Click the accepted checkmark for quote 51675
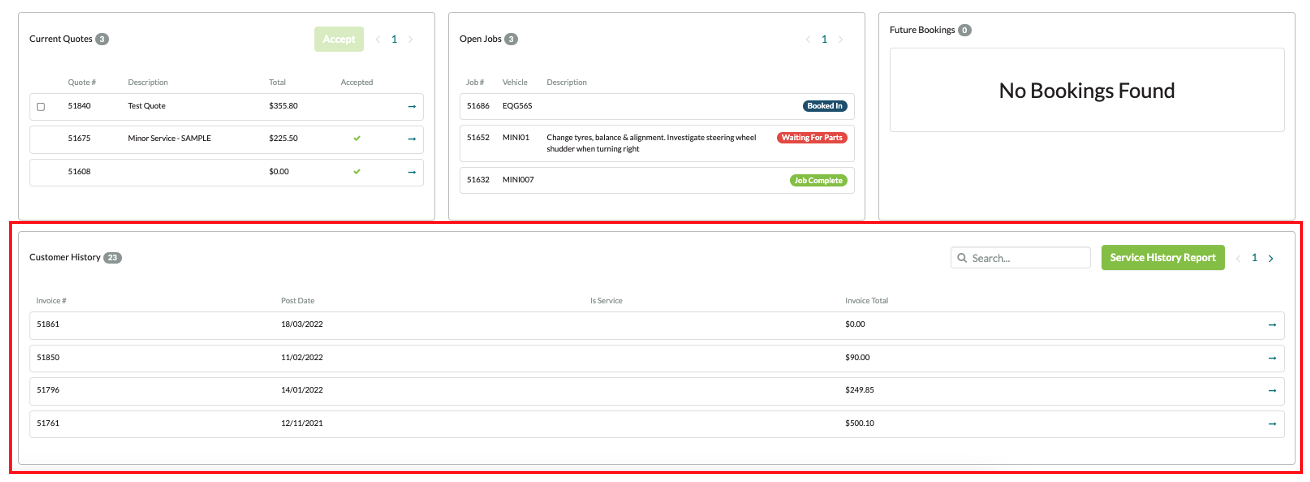 (357, 138)
